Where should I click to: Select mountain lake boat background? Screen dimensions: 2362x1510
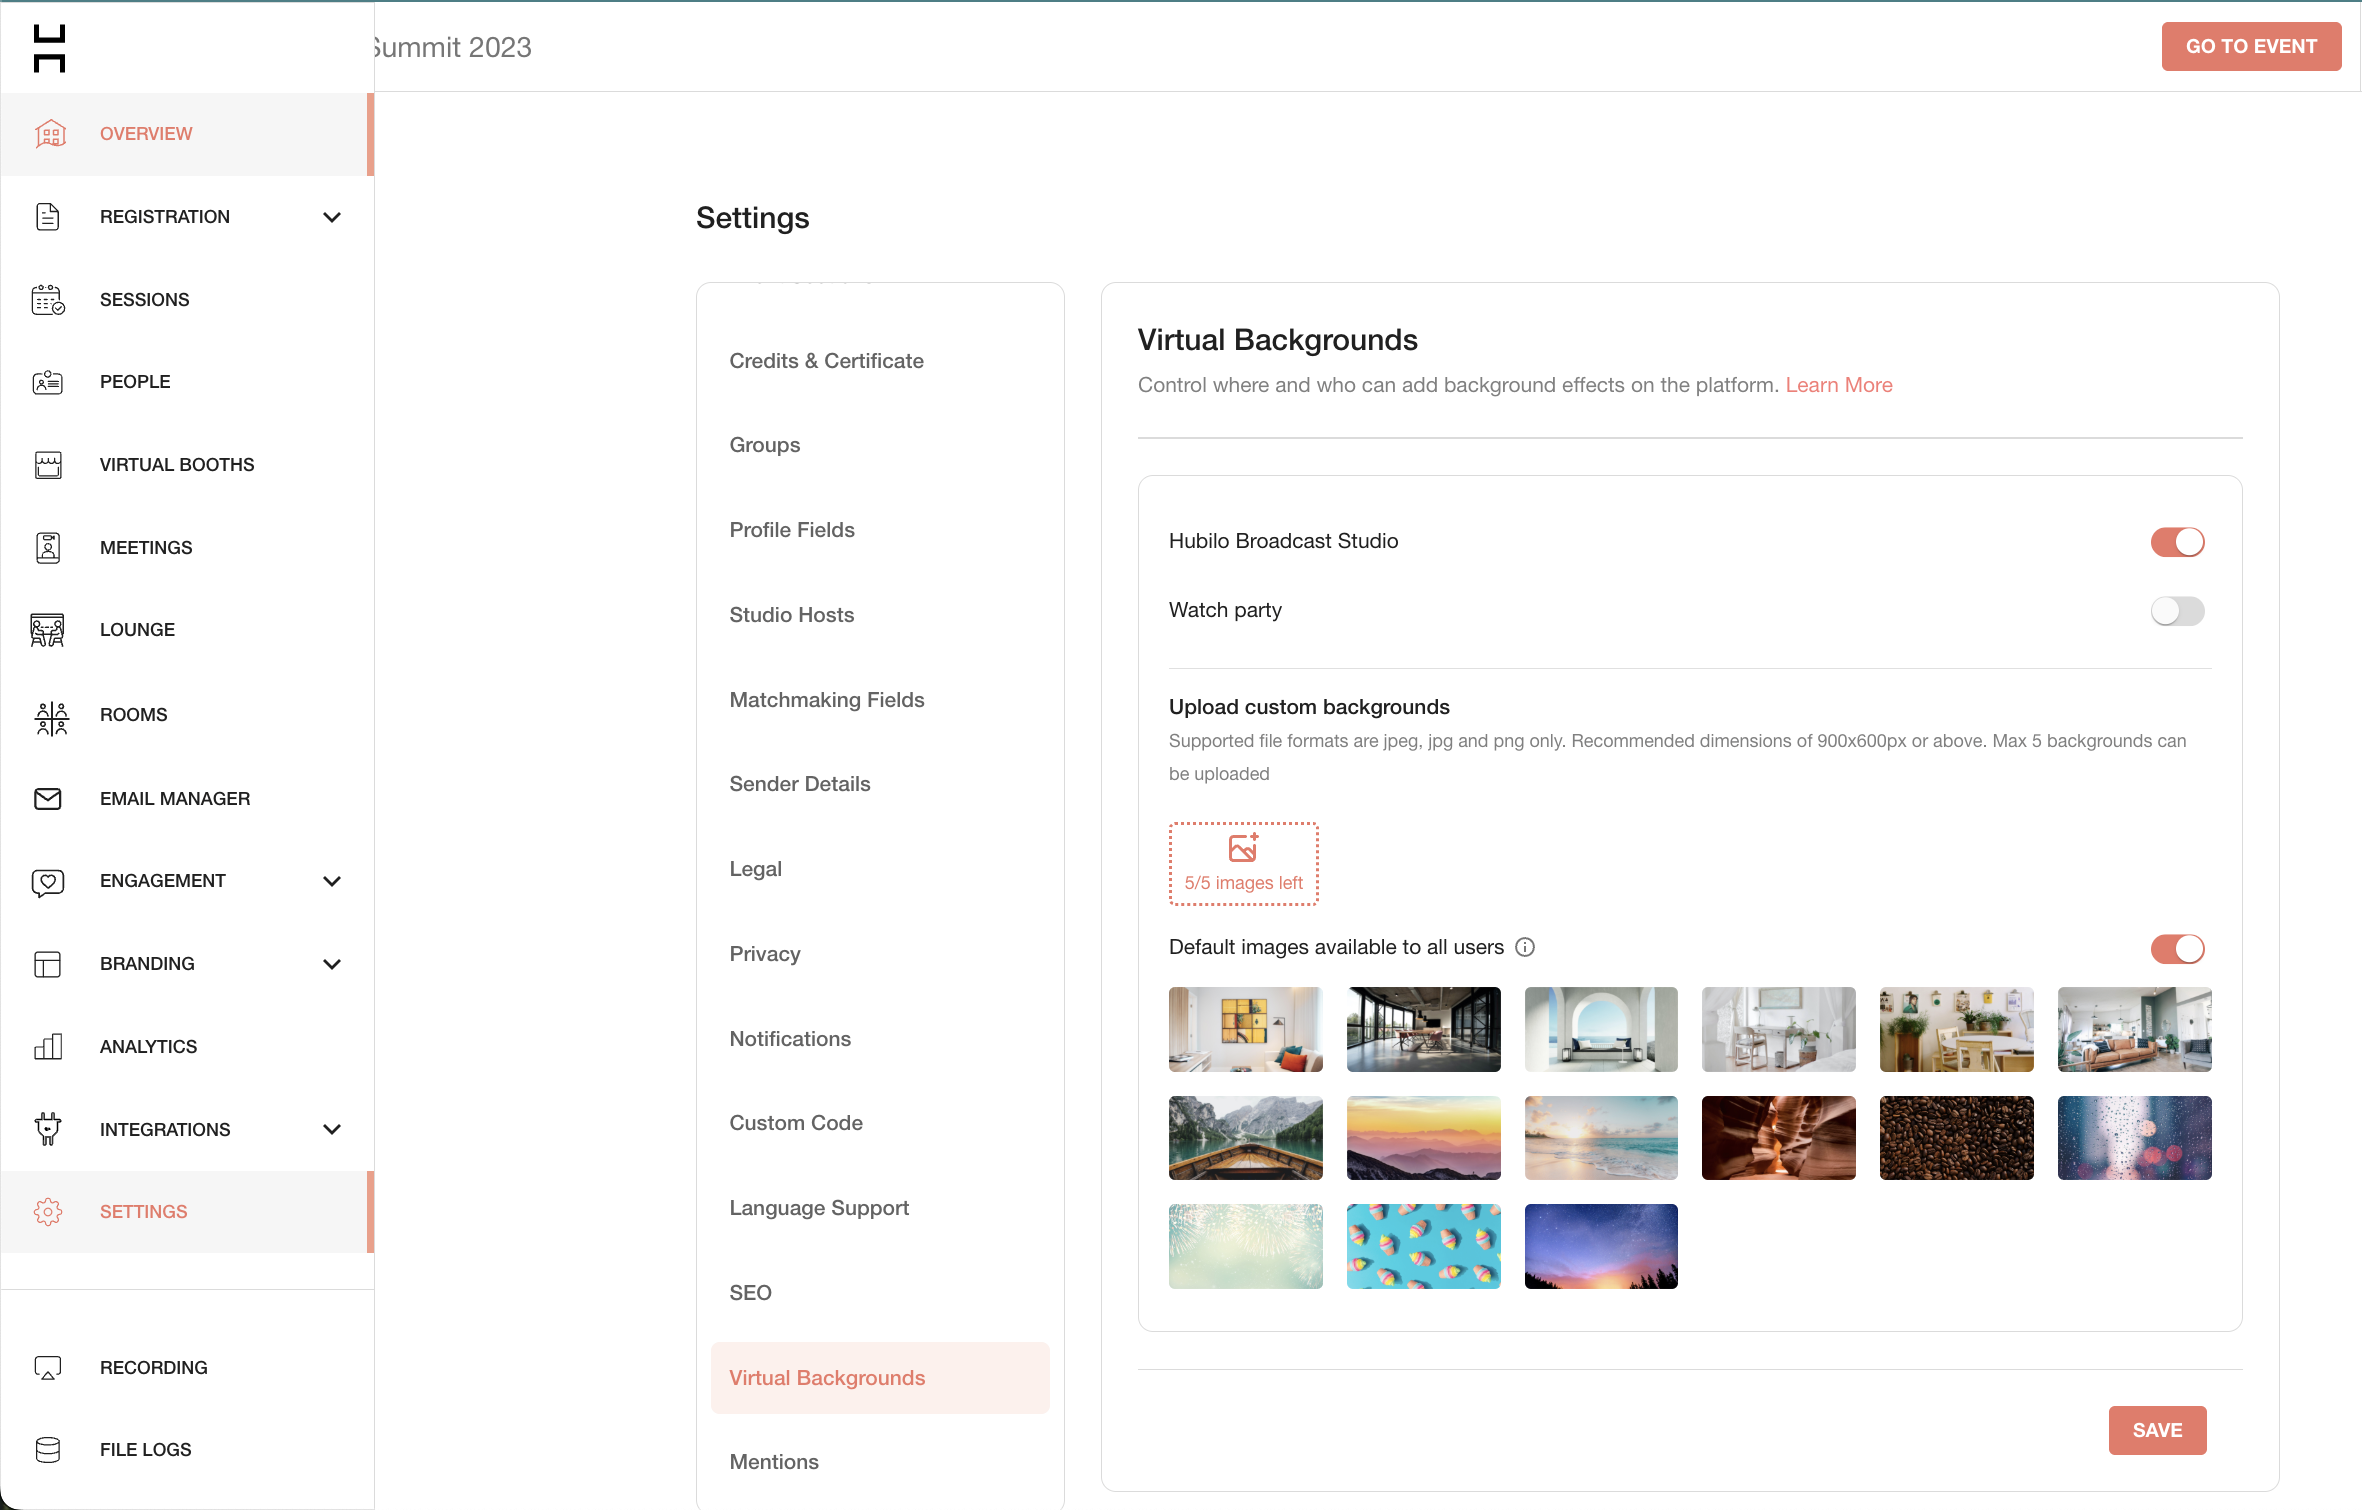coord(1245,1138)
